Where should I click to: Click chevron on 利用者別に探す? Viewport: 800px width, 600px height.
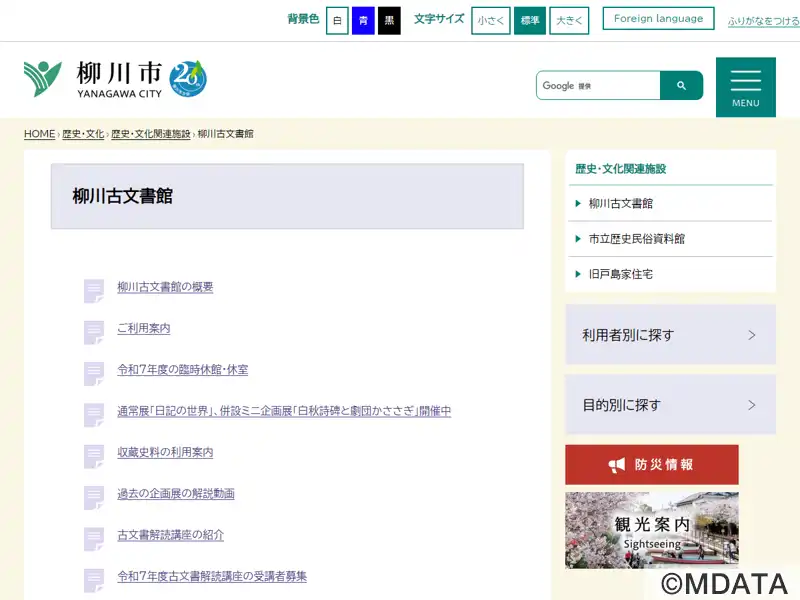point(752,335)
